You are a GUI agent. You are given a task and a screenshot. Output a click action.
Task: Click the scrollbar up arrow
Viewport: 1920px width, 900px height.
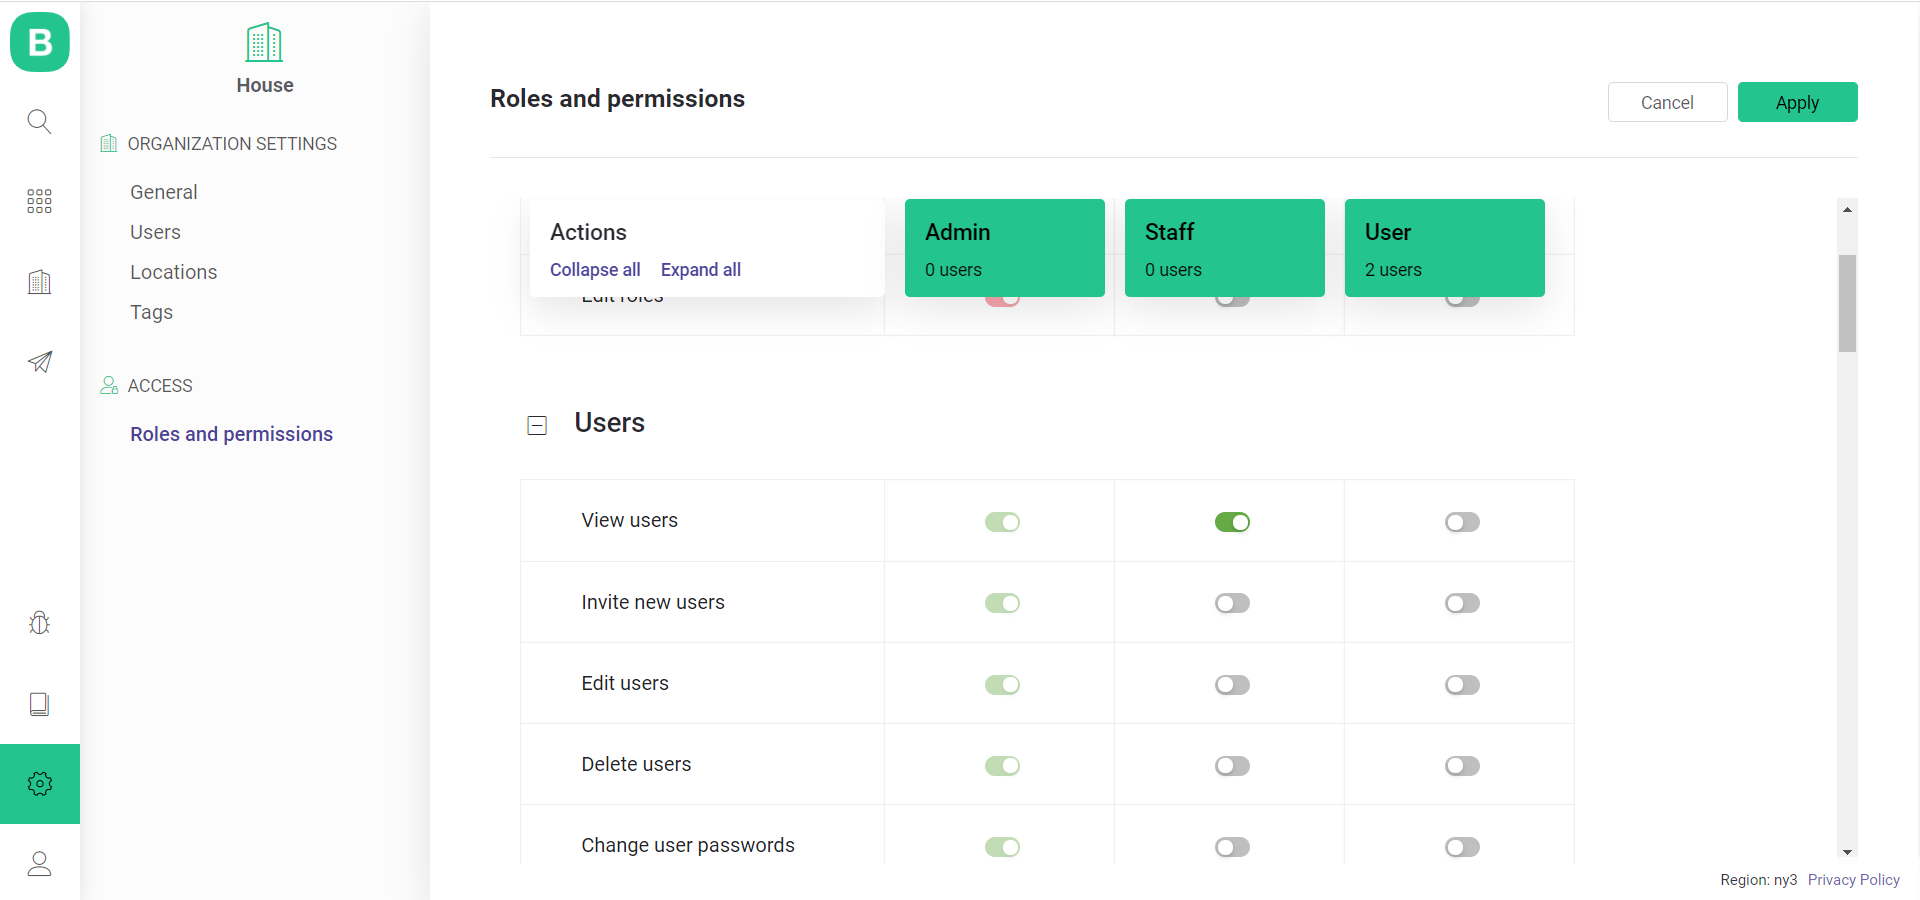point(1847,209)
